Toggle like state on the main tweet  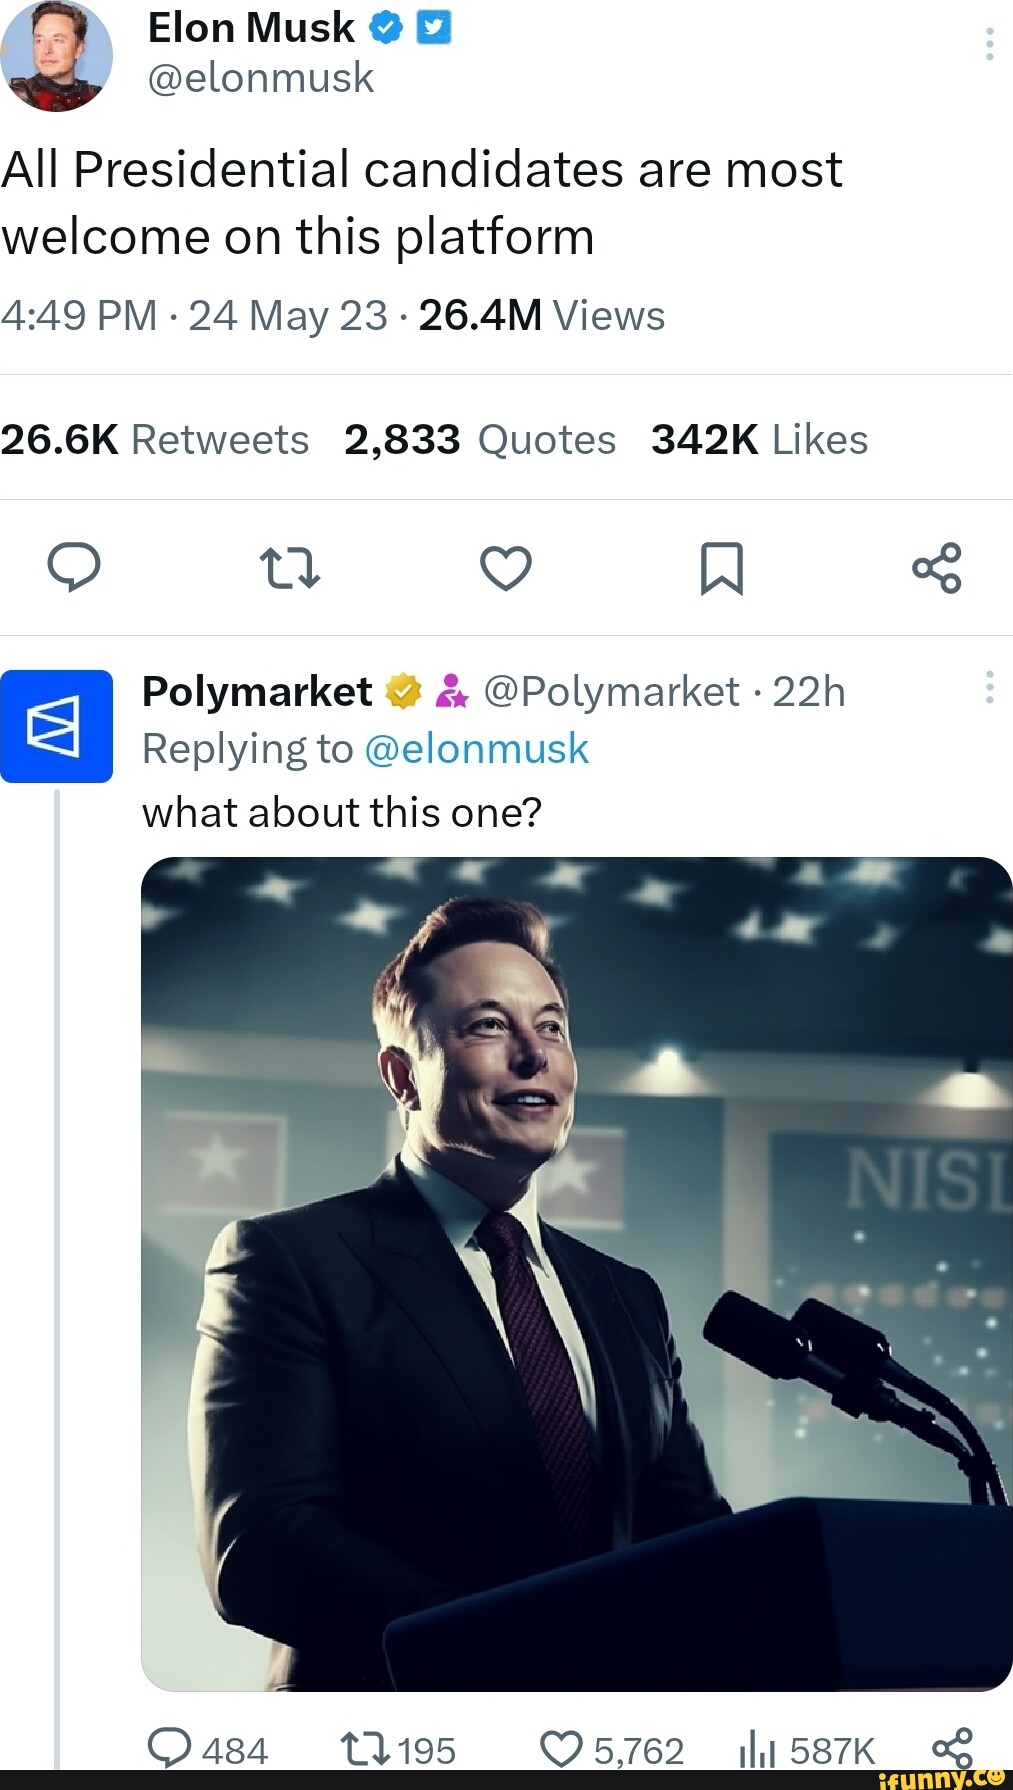(506, 566)
